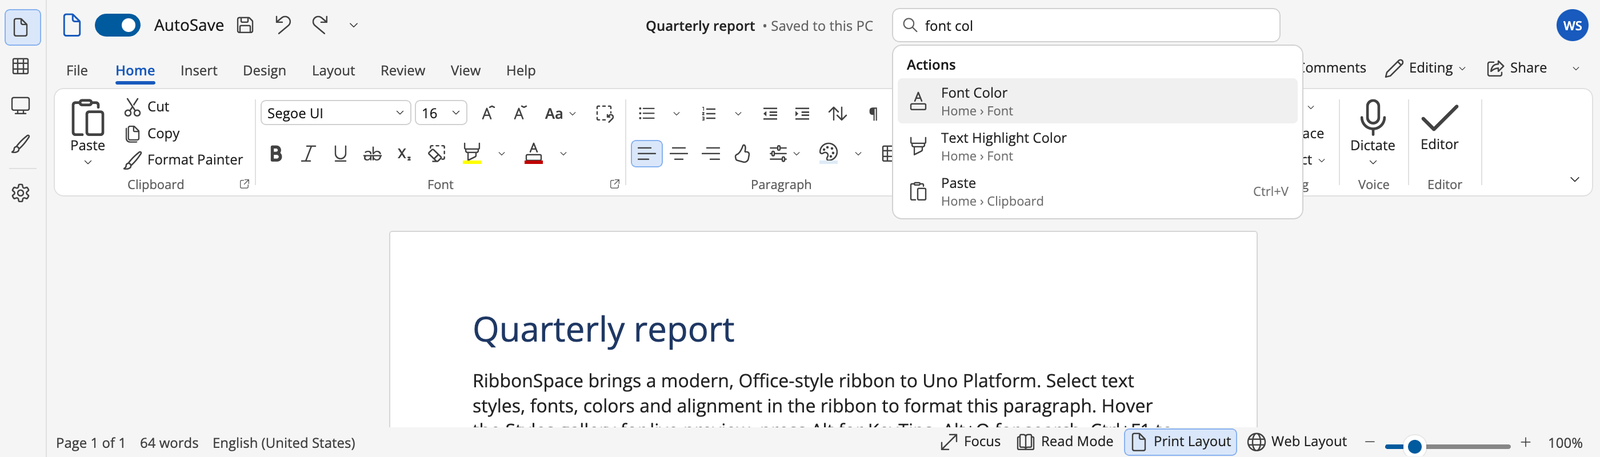Open the font color dropdown arrow
This screenshot has height=457, width=1600.
(563, 154)
